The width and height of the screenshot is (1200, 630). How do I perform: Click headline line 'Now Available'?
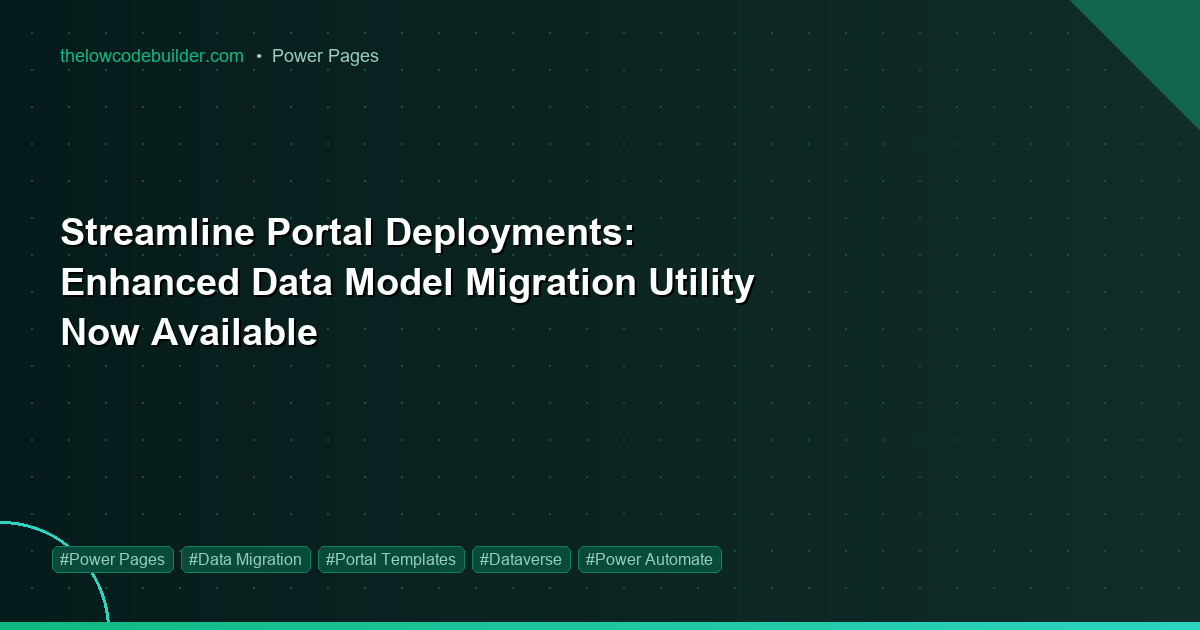(189, 333)
